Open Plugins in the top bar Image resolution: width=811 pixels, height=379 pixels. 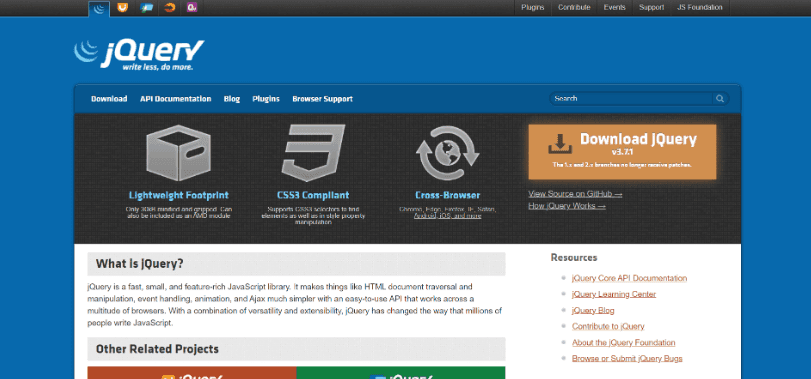(533, 7)
